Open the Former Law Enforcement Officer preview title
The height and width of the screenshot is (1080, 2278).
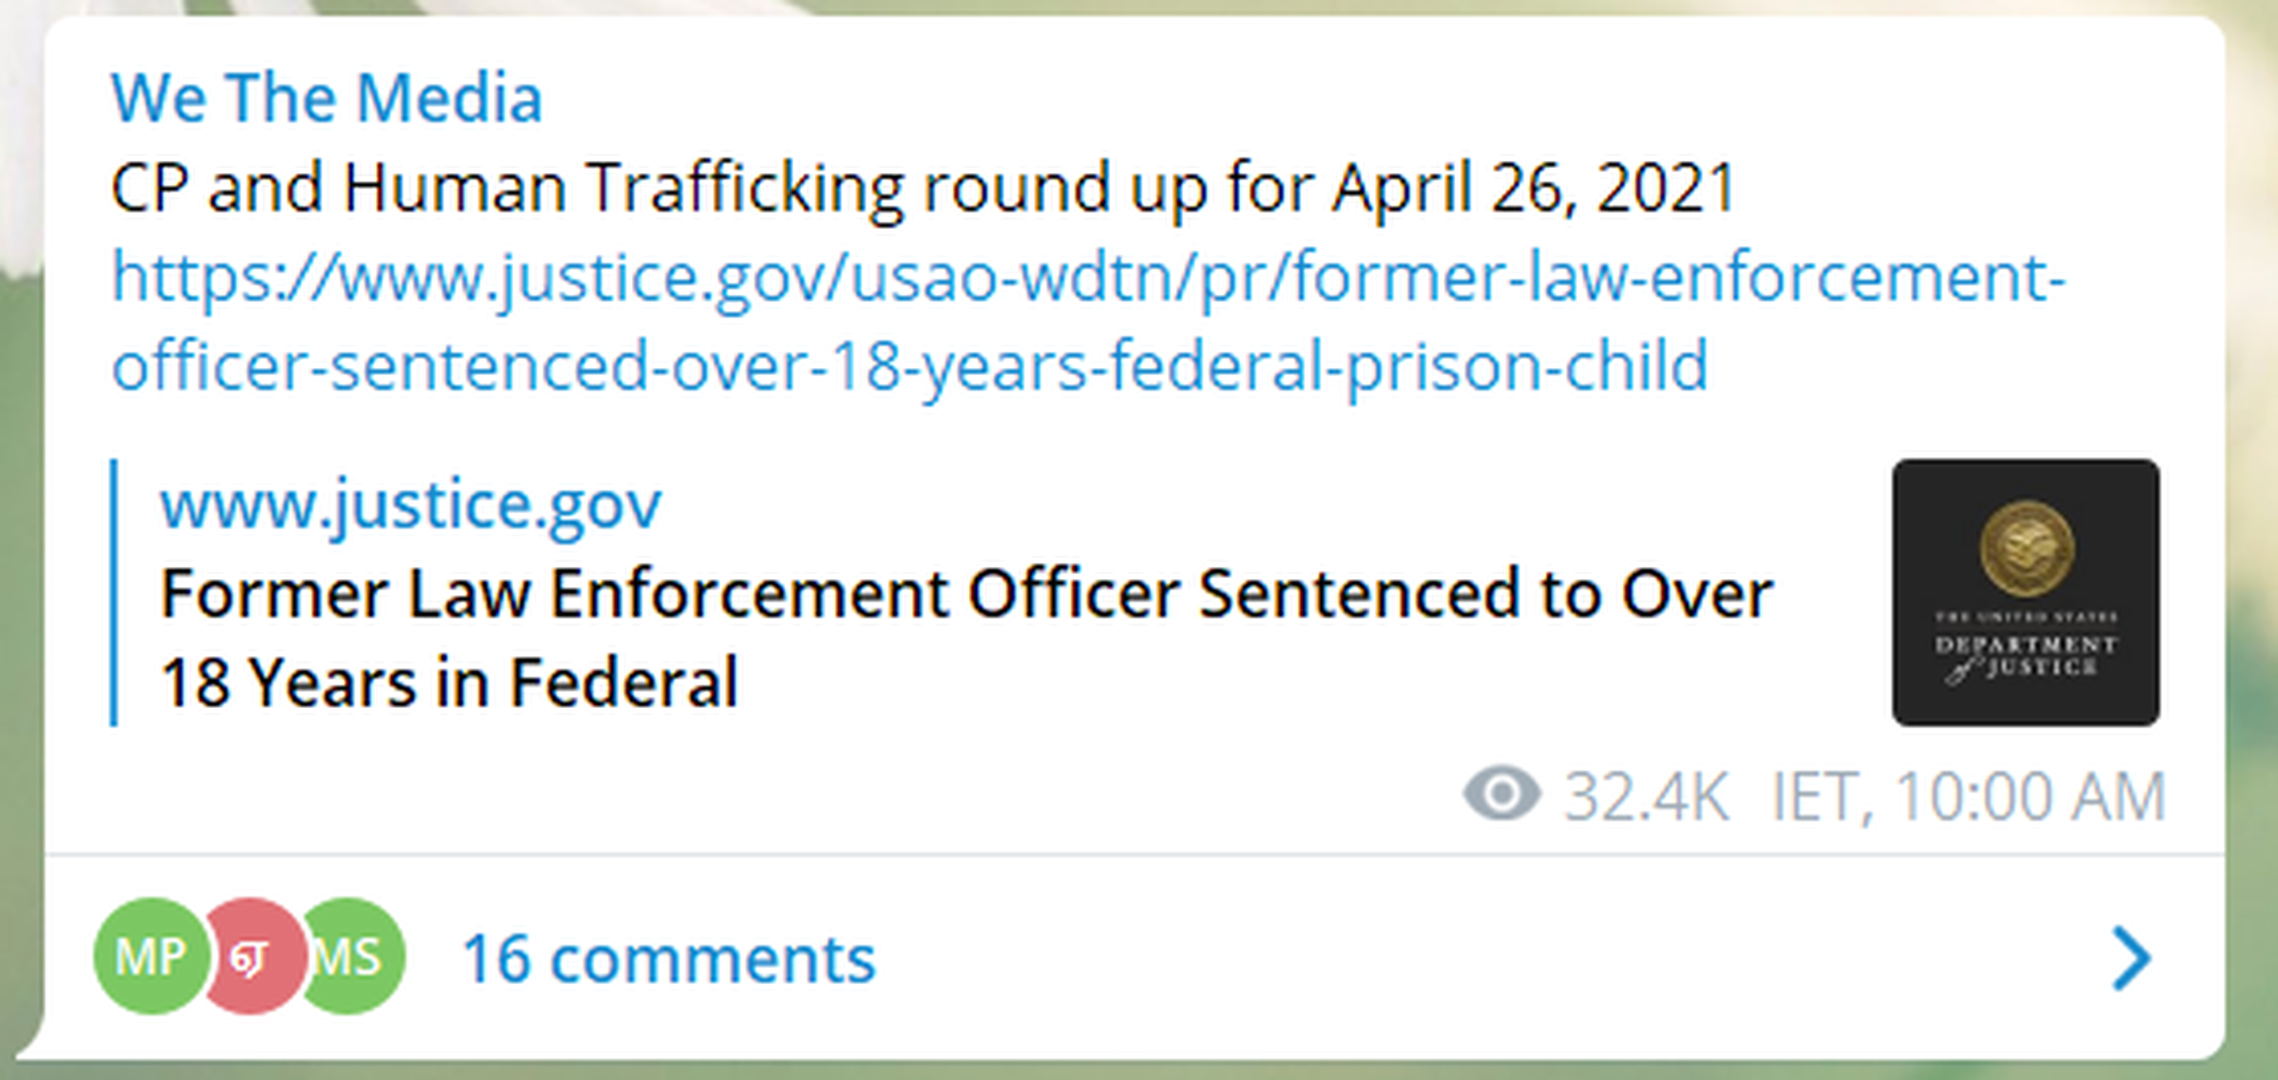tap(966, 594)
